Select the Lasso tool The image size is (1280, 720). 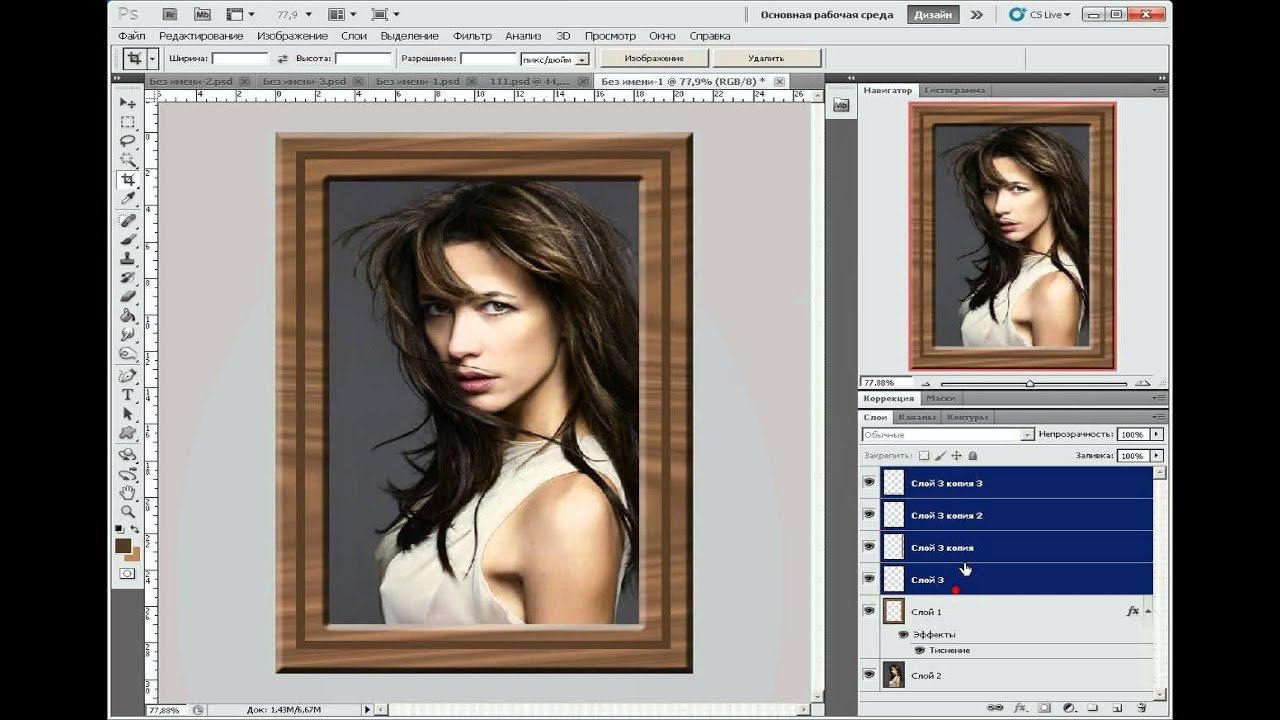(128, 141)
